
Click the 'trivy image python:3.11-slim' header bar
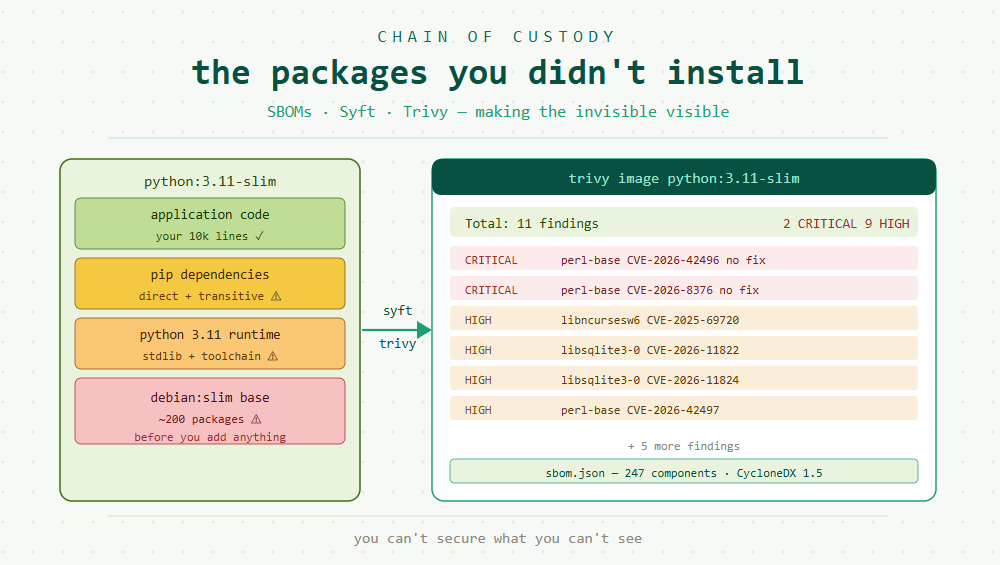click(684, 177)
